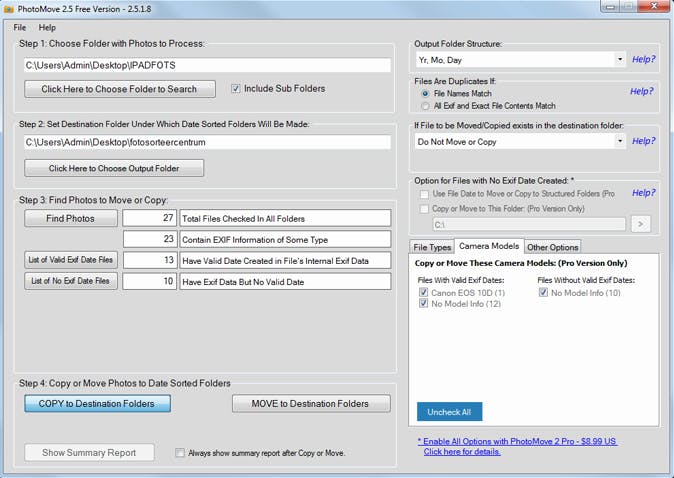Open Help link for No Exif Date option
Image resolution: width=674 pixels, height=478 pixels.
click(x=643, y=193)
